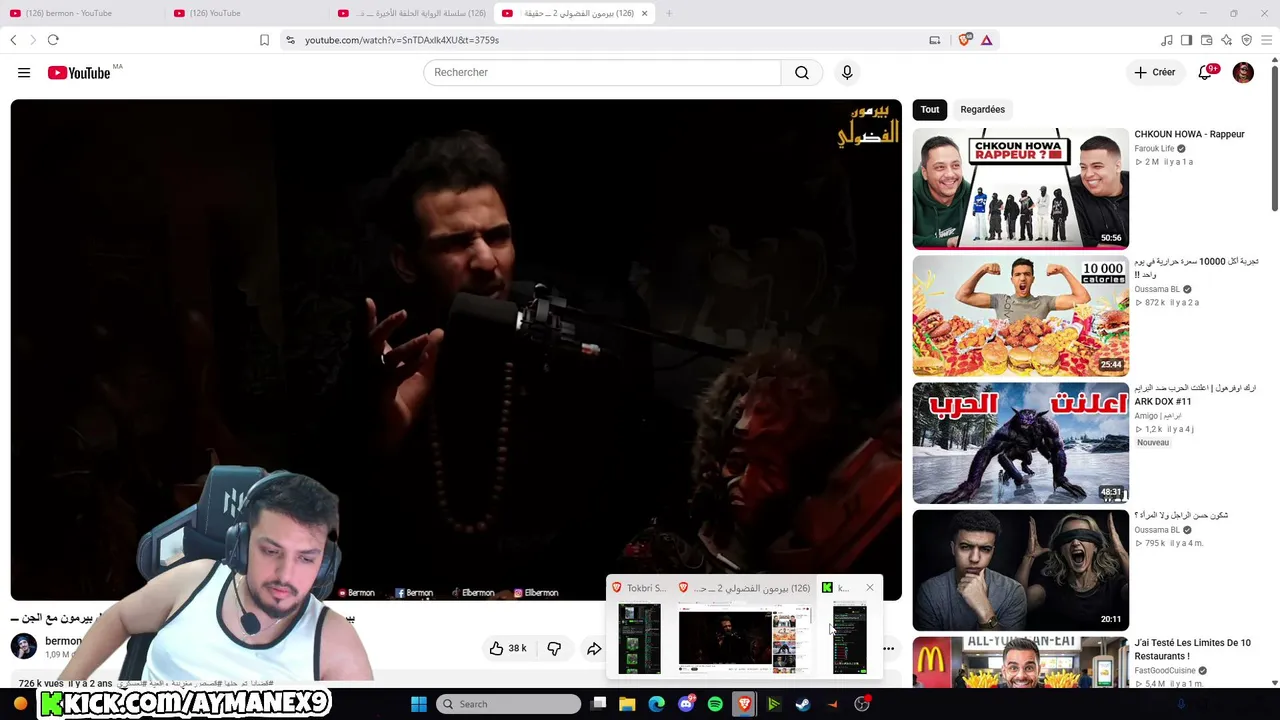Open the 'CHKOUN HOWA - Rappeur' video thumbnail
1280x720 pixels.
point(1020,188)
